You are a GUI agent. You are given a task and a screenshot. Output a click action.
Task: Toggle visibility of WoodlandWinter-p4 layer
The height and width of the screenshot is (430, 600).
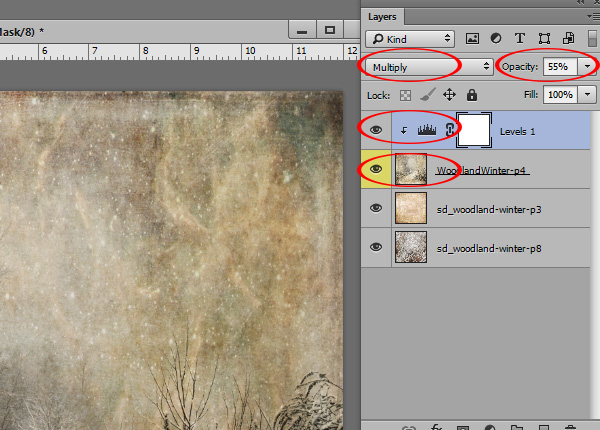pos(376,170)
